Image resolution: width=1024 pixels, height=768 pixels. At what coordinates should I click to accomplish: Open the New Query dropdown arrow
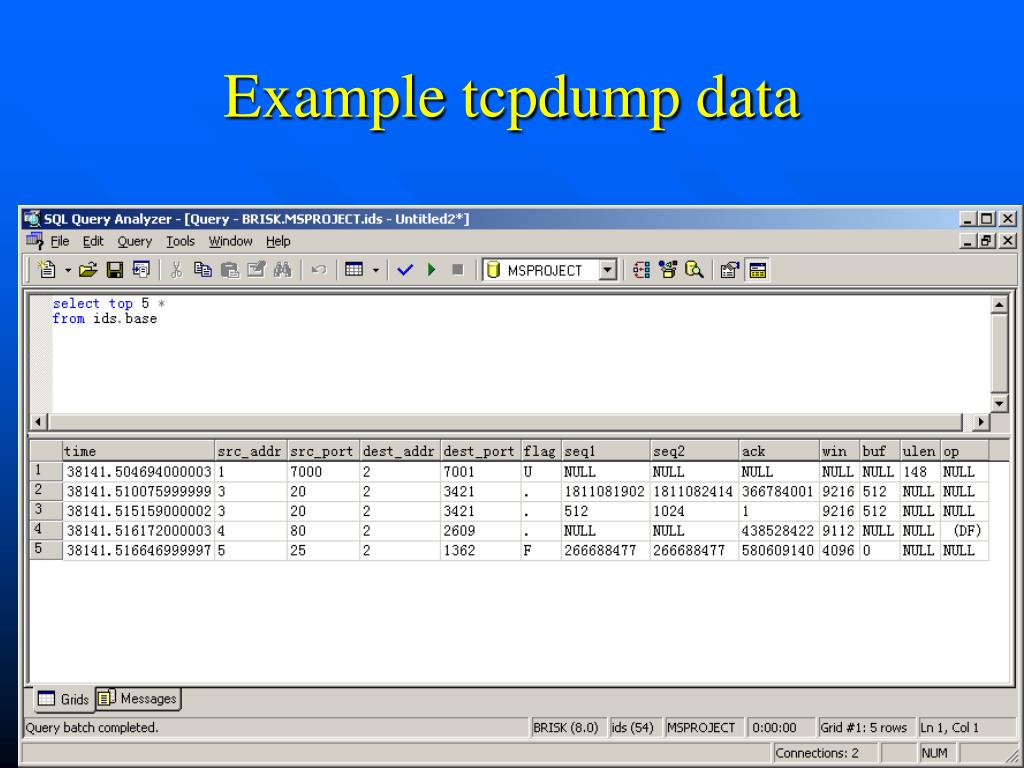[x=67, y=270]
